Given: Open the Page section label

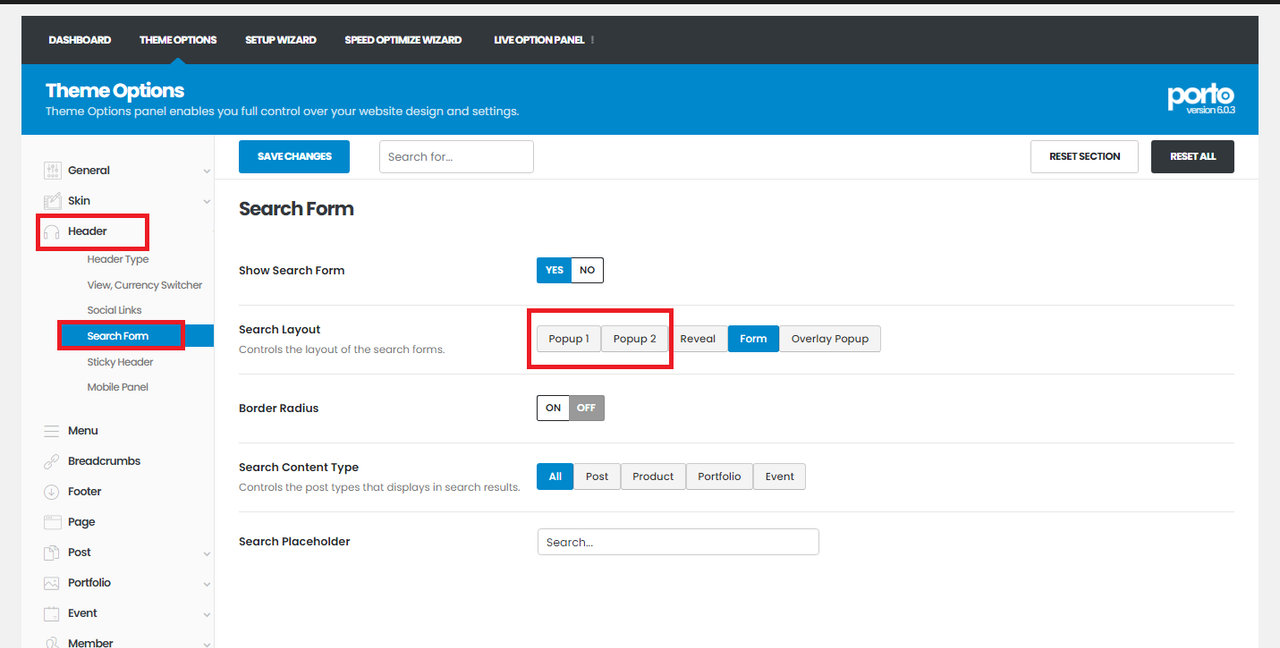Looking at the screenshot, I should tap(82, 522).
